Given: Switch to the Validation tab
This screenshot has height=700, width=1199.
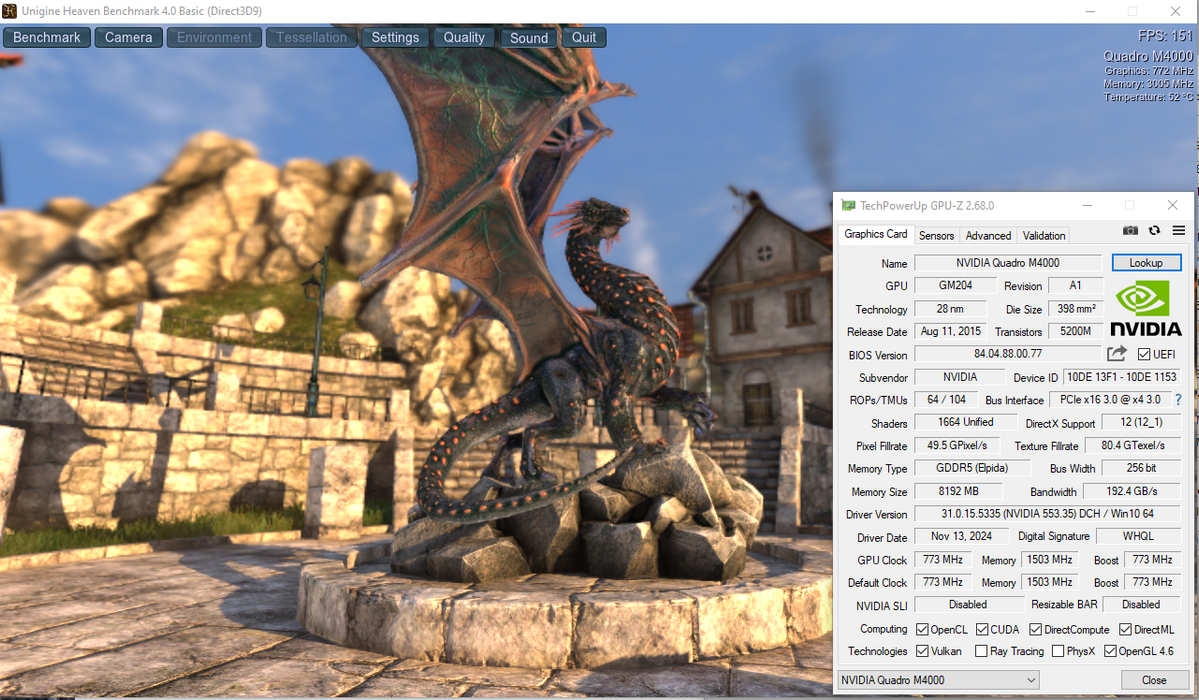Looking at the screenshot, I should click(x=1044, y=236).
